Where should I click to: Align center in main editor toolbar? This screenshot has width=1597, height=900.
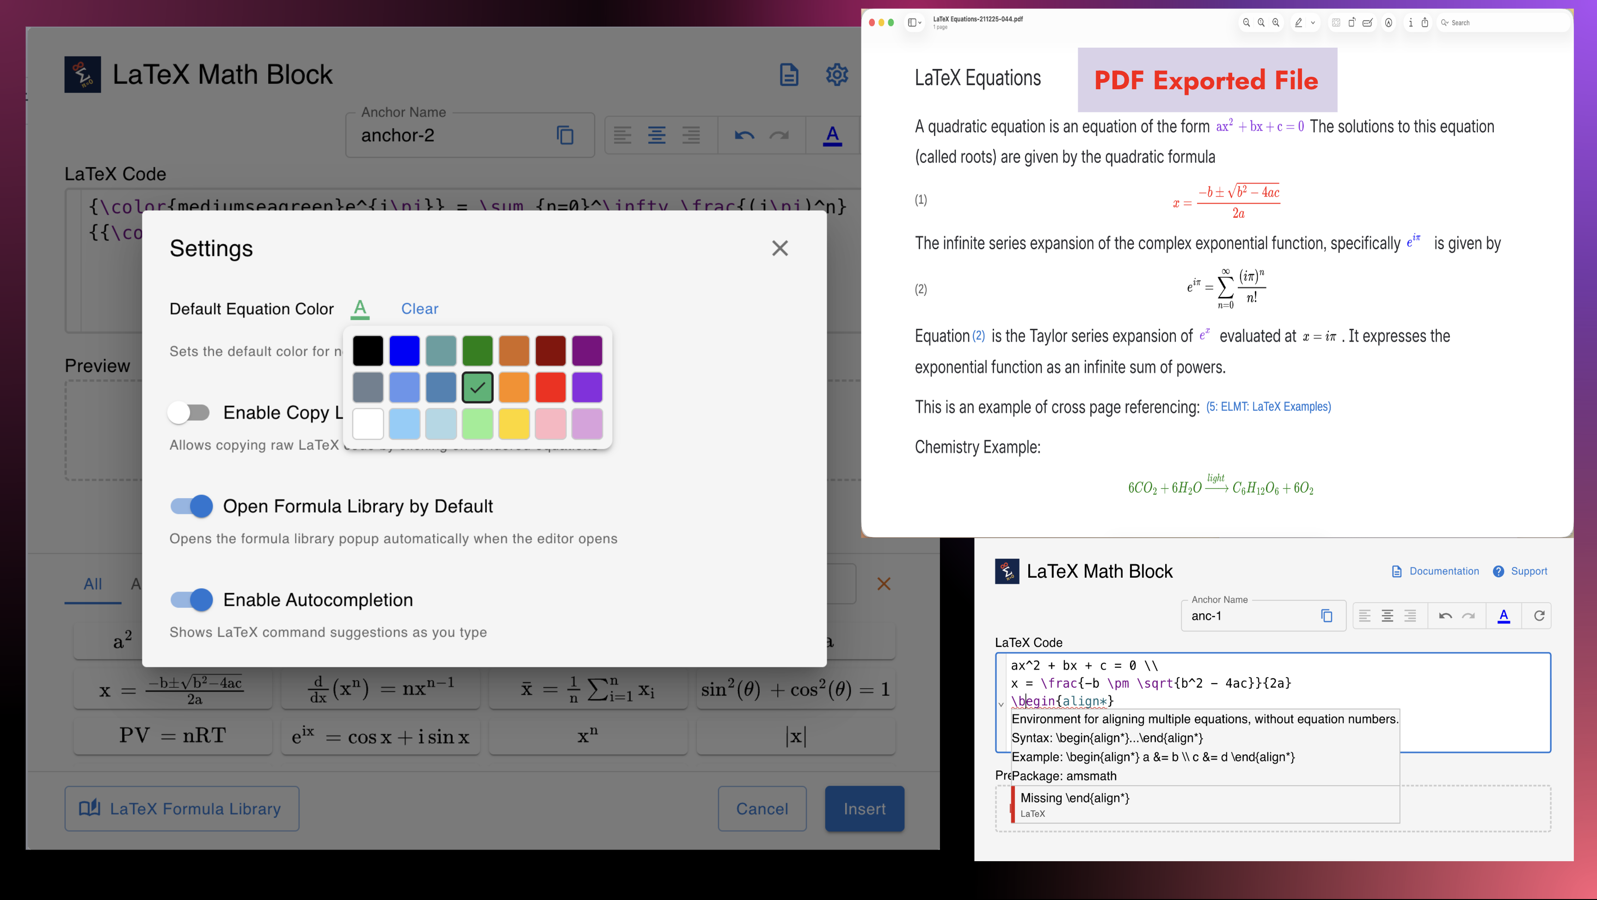coord(657,135)
